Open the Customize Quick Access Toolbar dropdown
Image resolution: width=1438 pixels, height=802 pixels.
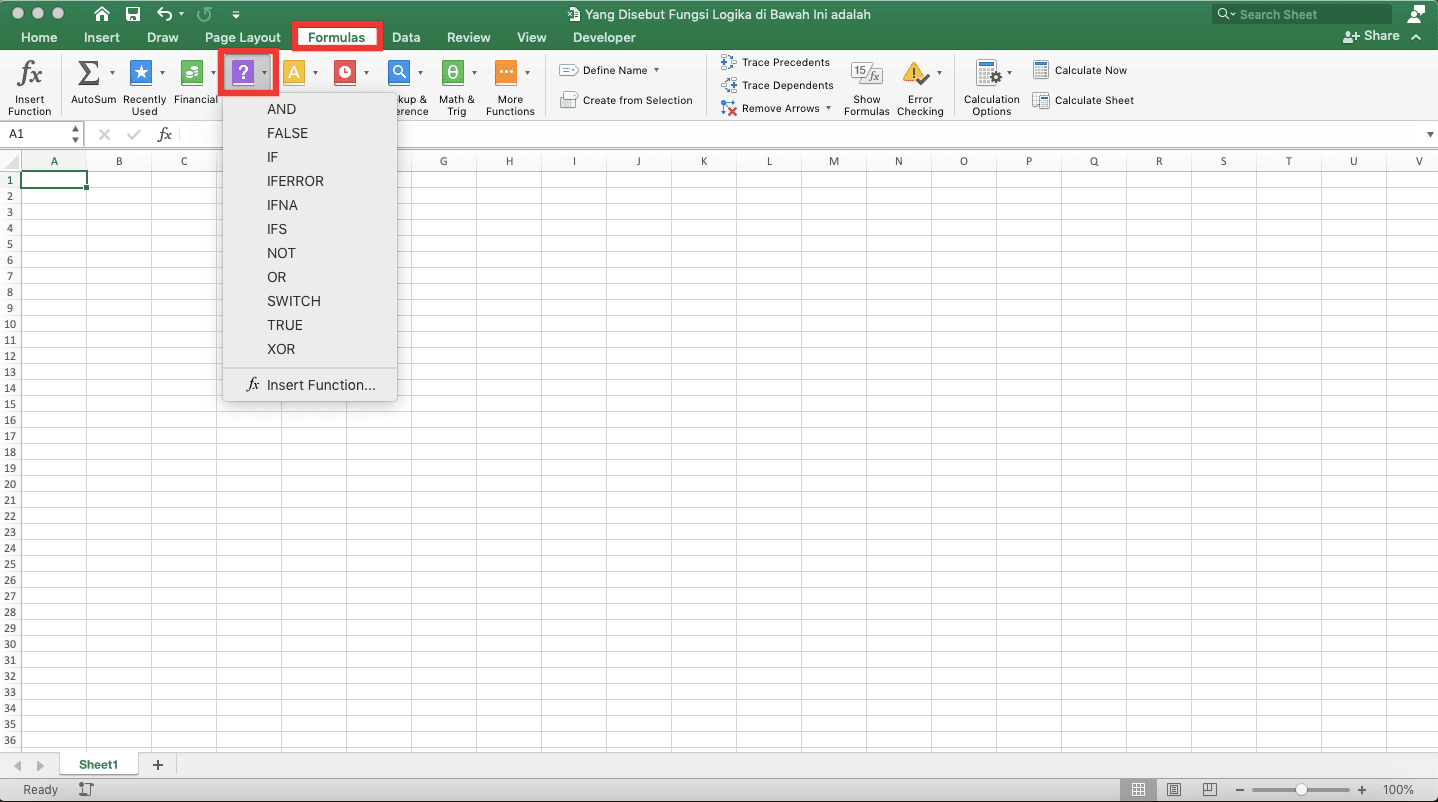pyautogui.click(x=236, y=15)
